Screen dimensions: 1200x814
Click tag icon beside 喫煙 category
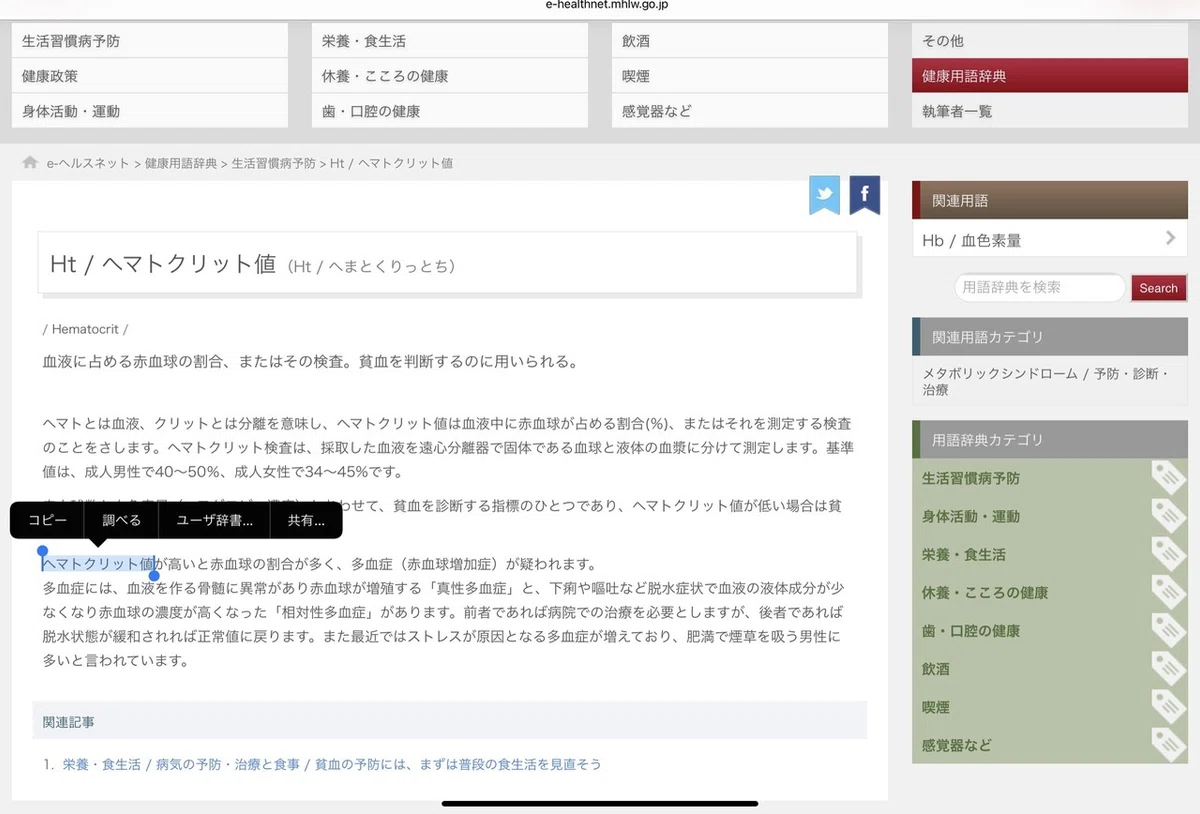pos(1167,706)
